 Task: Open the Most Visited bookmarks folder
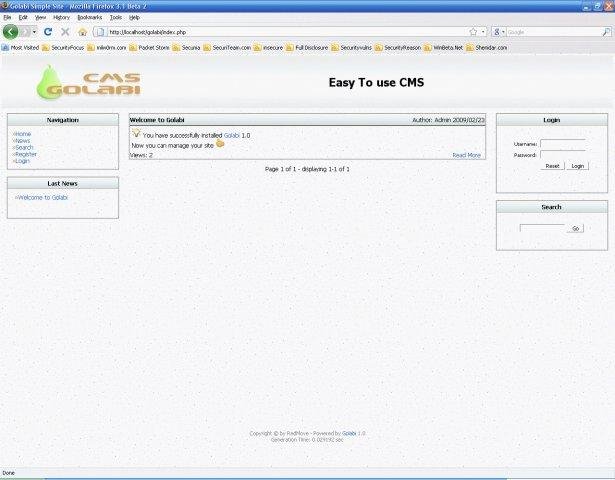[x=20, y=47]
